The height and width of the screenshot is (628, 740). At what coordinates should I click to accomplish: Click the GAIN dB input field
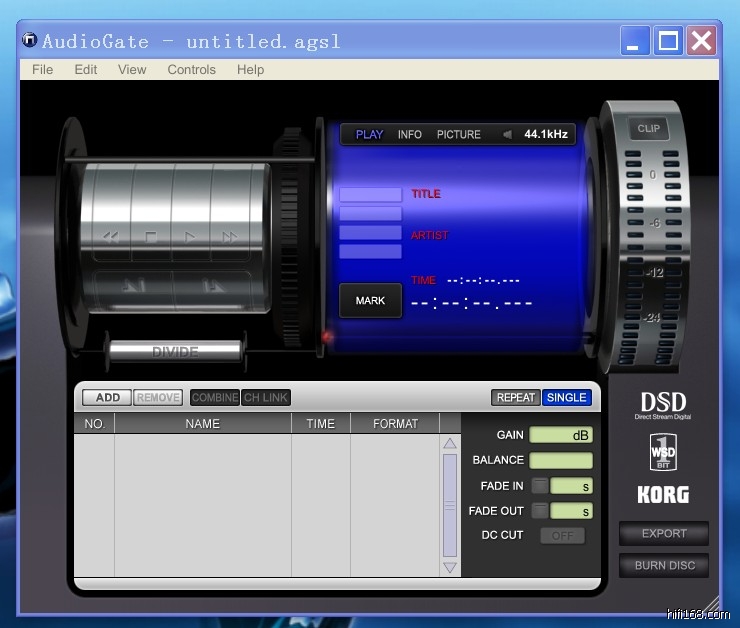click(x=560, y=435)
